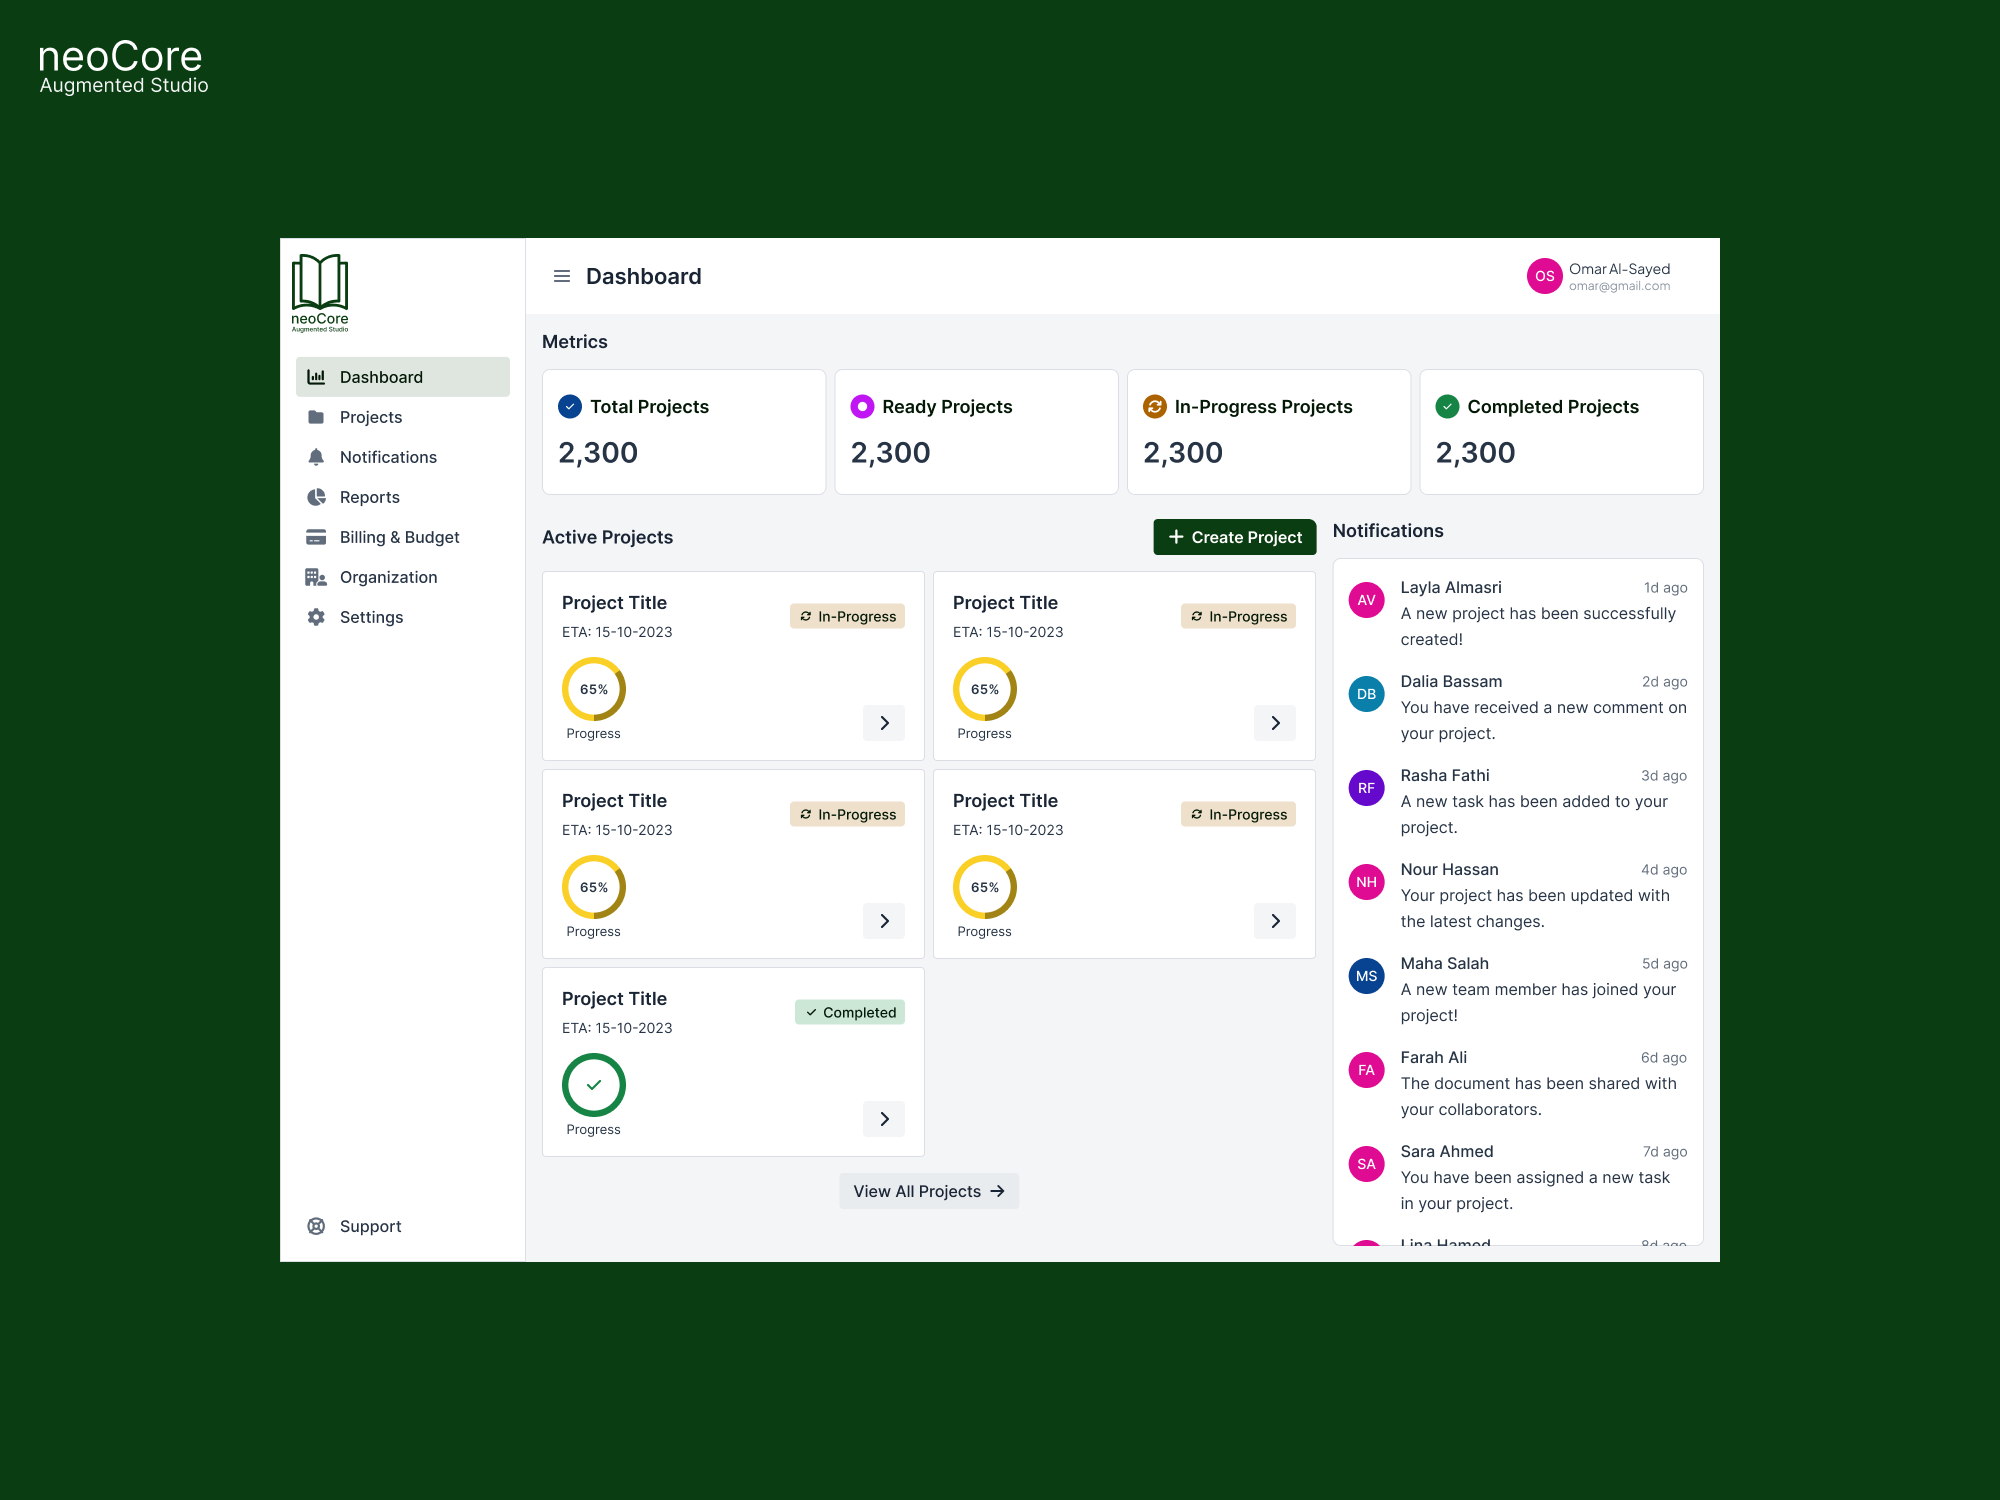Viewport: 2000px width, 1500px height.
Task: Click the Completed Projects metric card
Action: coord(1560,432)
